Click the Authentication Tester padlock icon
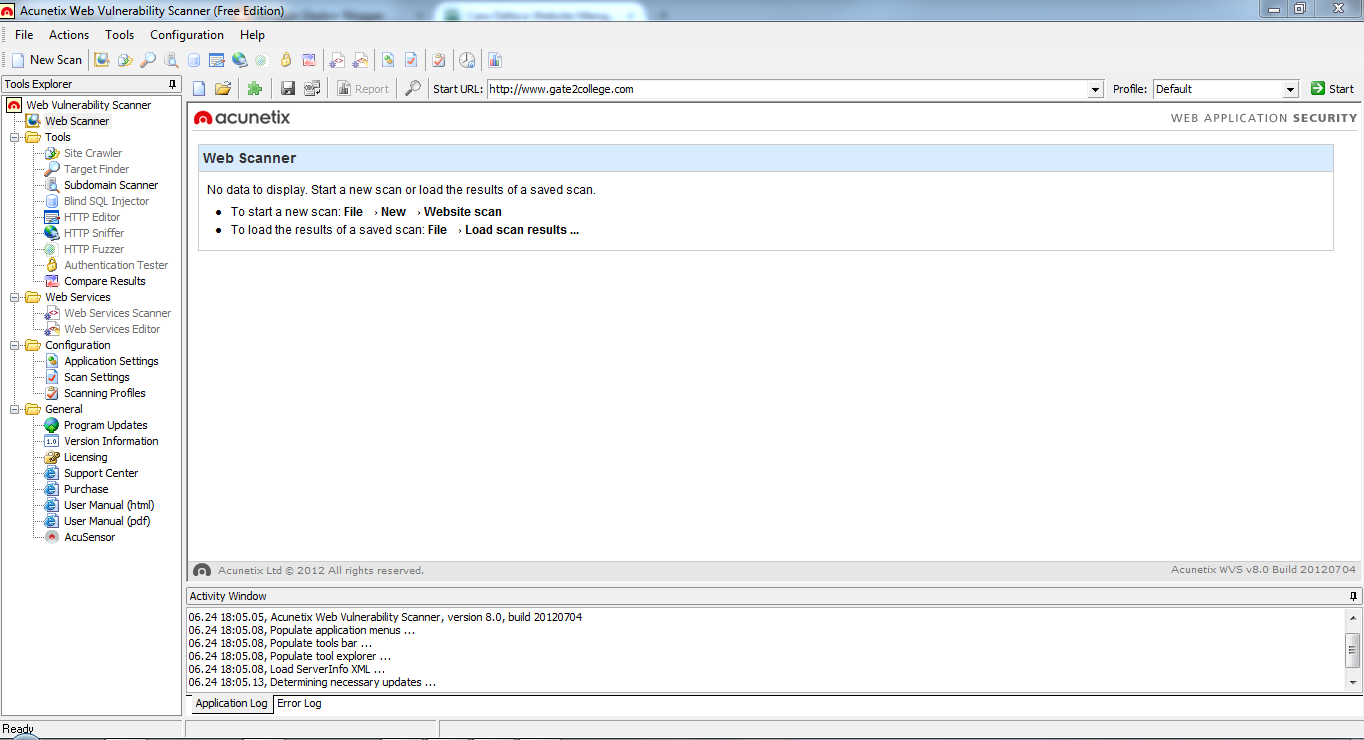The height and width of the screenshot is (740, 1364). (x=285, y=60)
